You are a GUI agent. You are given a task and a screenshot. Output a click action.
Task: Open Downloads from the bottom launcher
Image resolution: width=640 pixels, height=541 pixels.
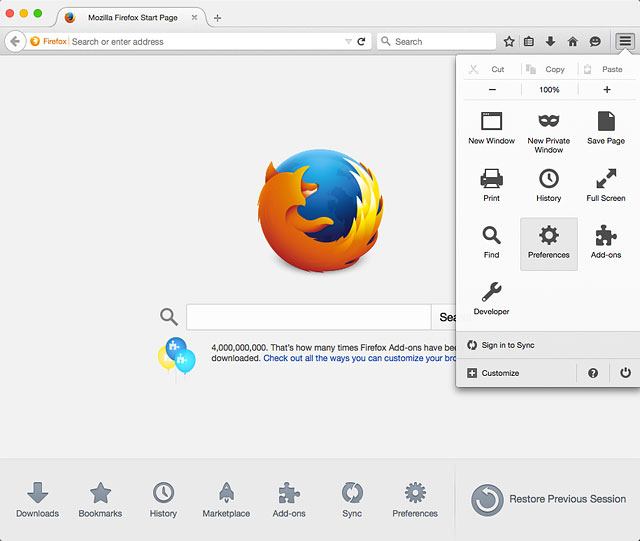[x=38, y=500]
